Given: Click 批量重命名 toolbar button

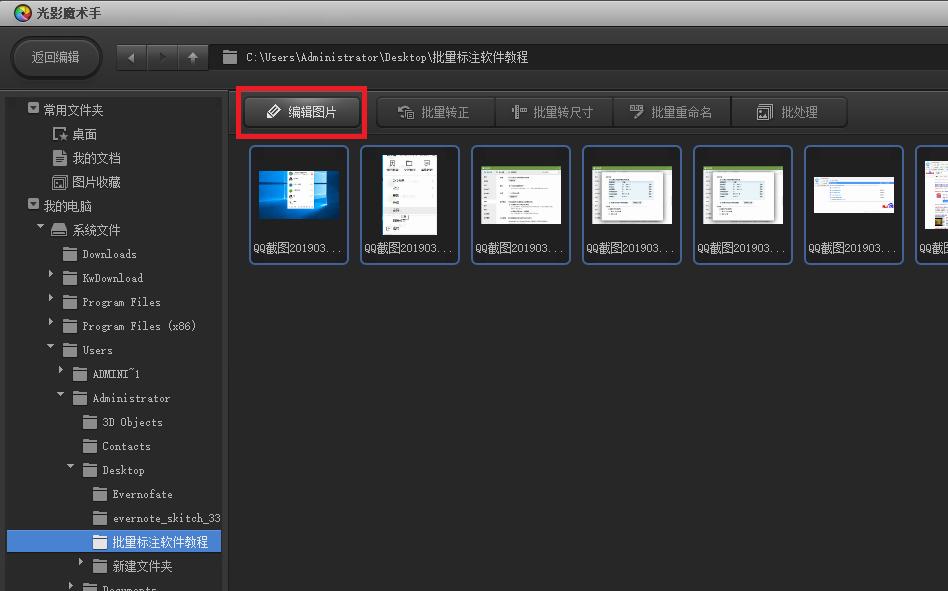Looking at the screenshot, I should click(x=672, y=112).
